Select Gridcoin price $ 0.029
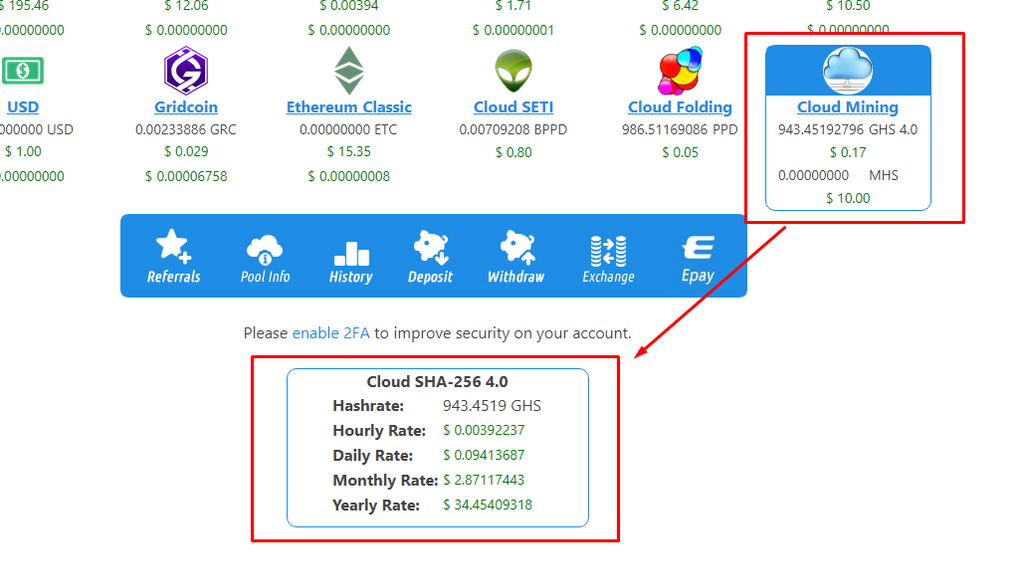 (x=186, y=152)
